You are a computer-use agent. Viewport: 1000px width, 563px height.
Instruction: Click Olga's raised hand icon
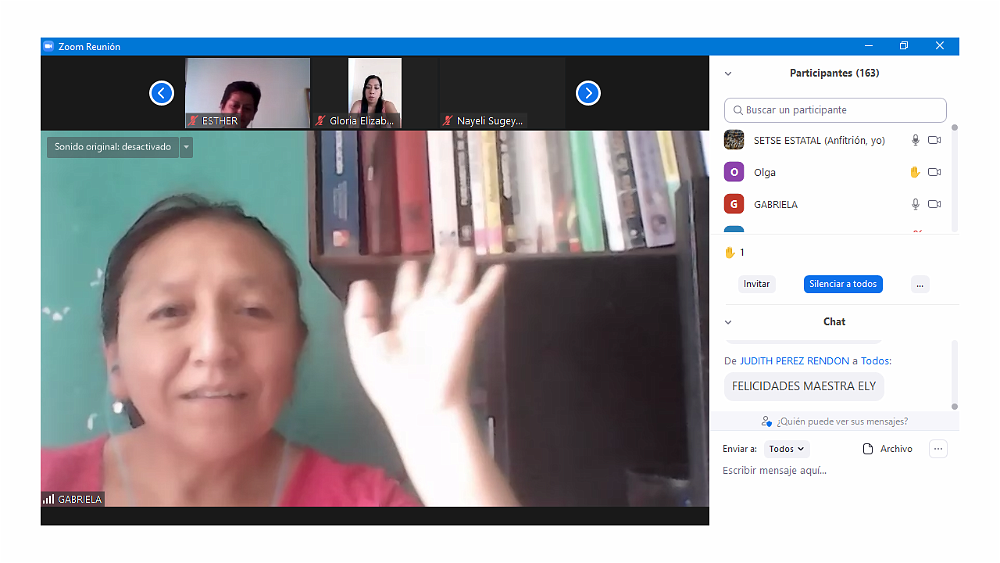(x=914, y=172)
